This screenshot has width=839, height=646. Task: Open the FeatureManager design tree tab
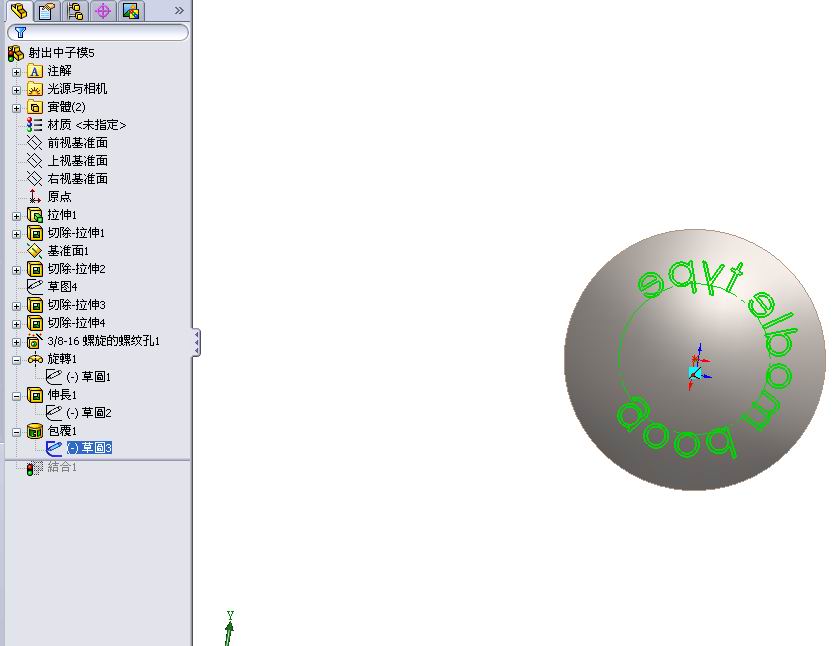tap(19, 11)
